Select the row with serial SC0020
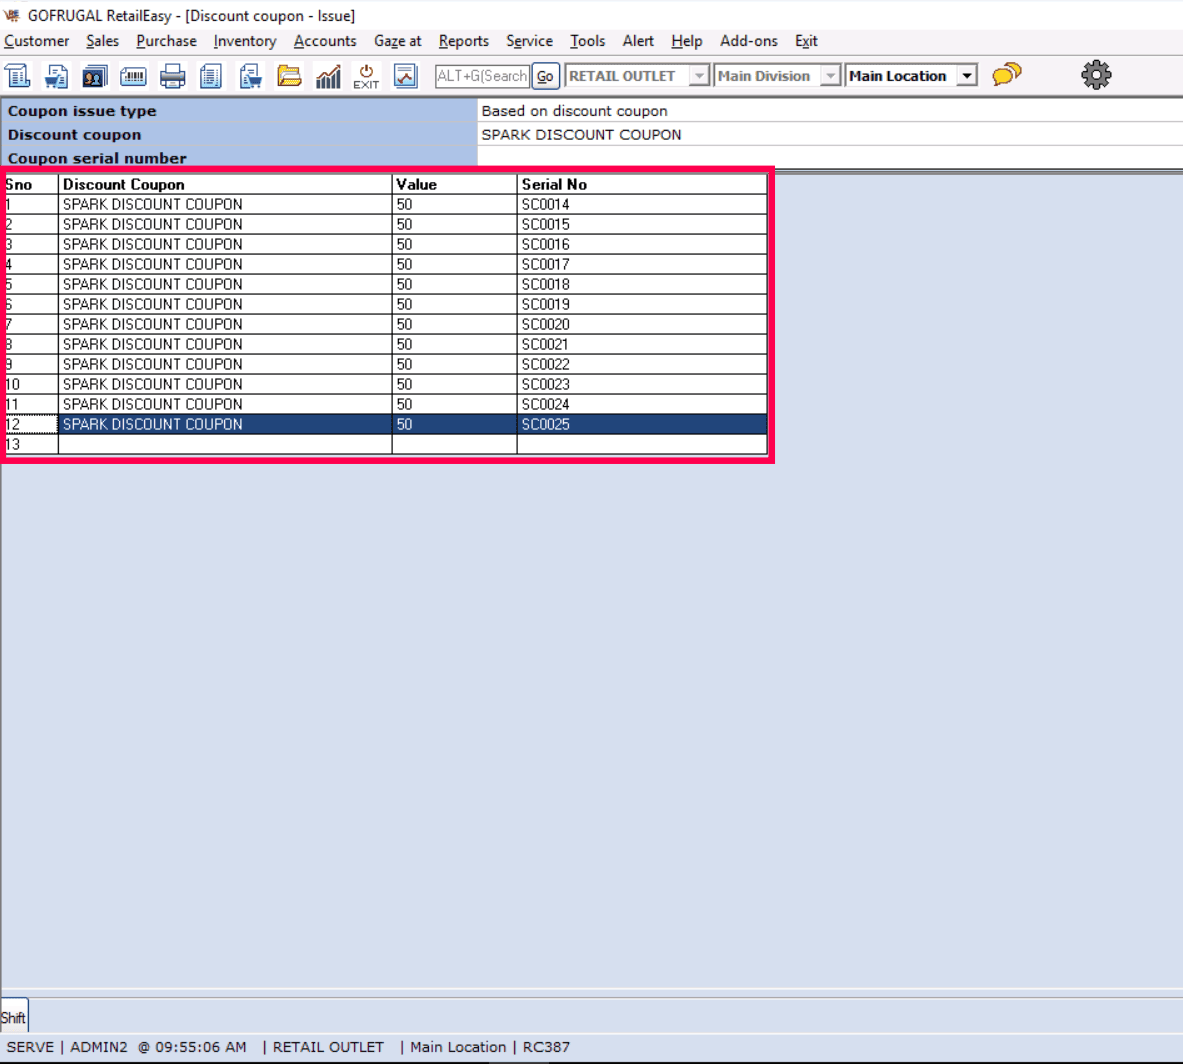1183x1064 pixels. (x=545, y=324)
